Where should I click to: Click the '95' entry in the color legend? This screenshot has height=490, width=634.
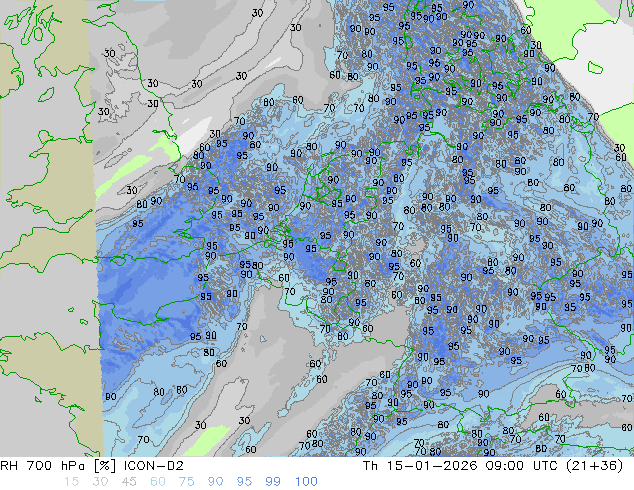[244, 482]
